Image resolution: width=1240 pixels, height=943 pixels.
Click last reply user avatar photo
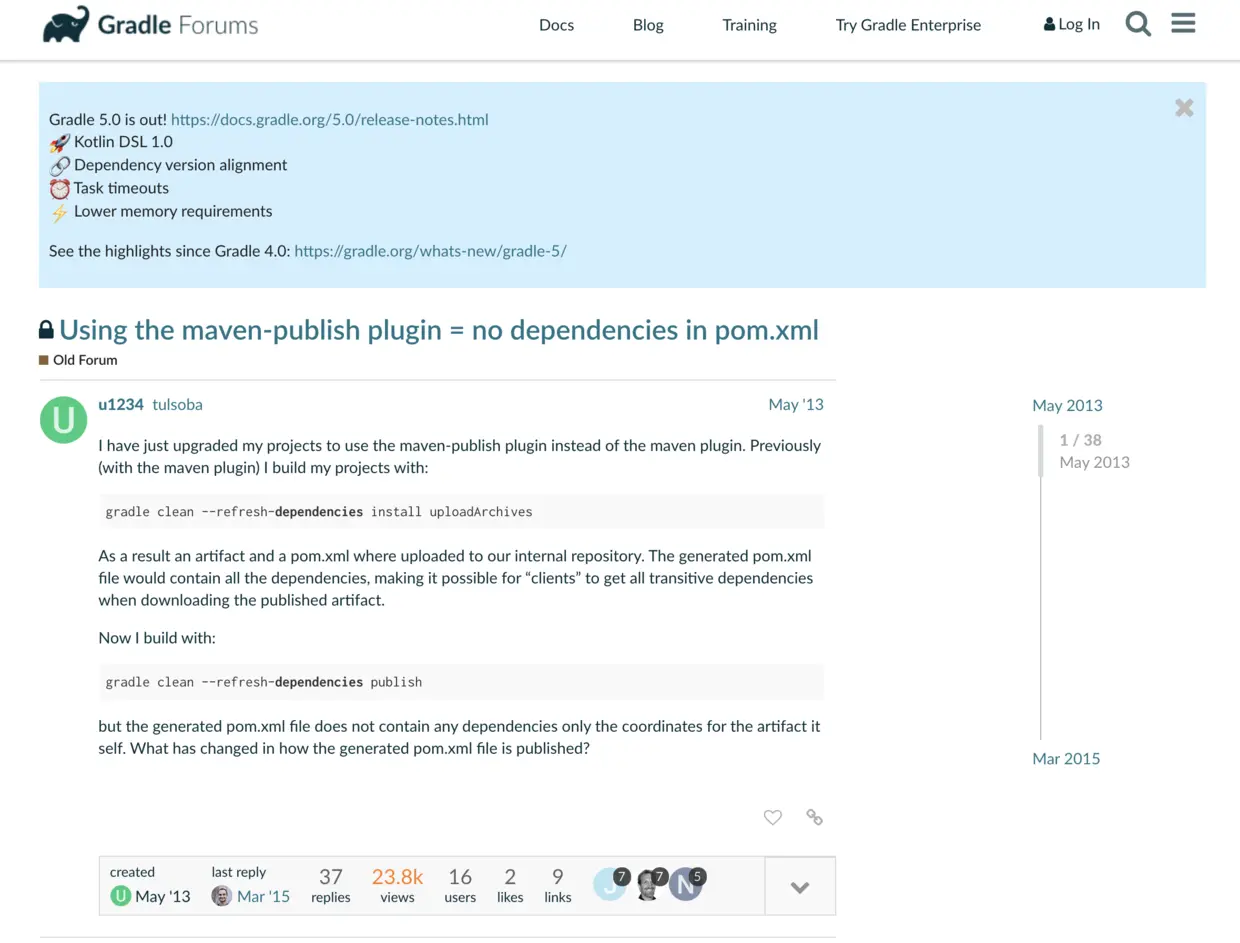[x=222, y=896]
